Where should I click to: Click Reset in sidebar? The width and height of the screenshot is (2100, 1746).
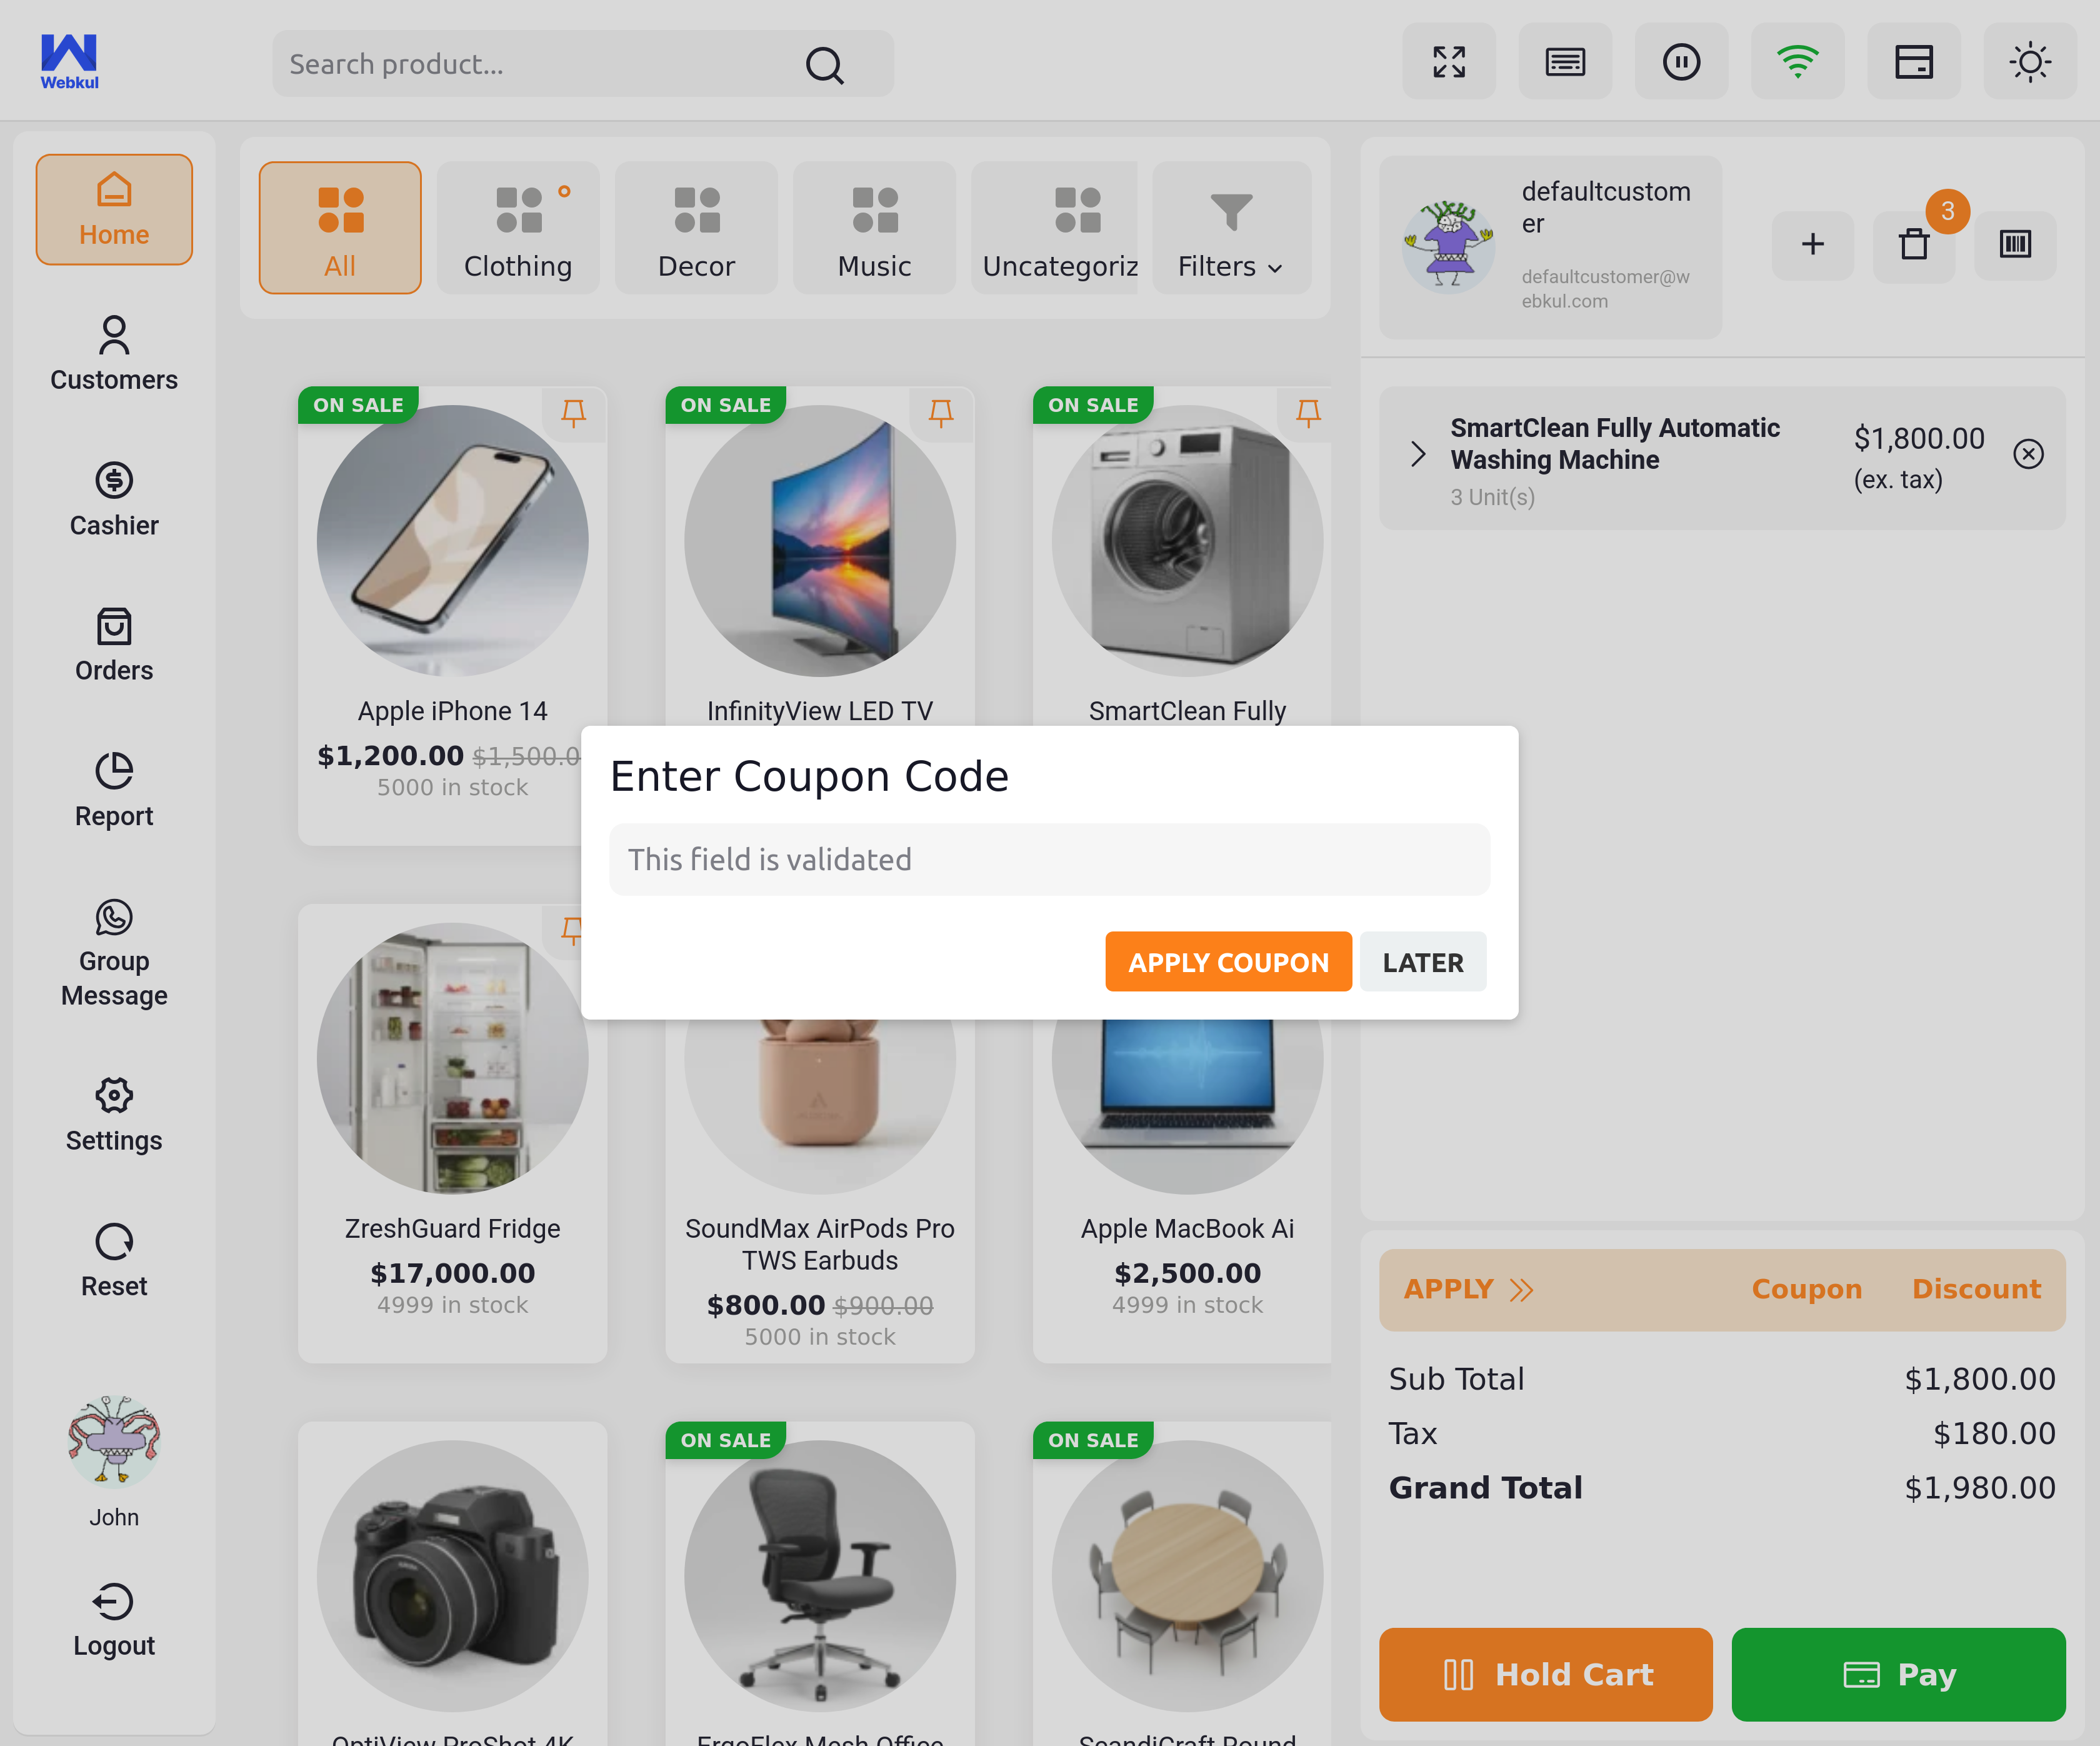pyautogui.click(x=114, y=1260)
